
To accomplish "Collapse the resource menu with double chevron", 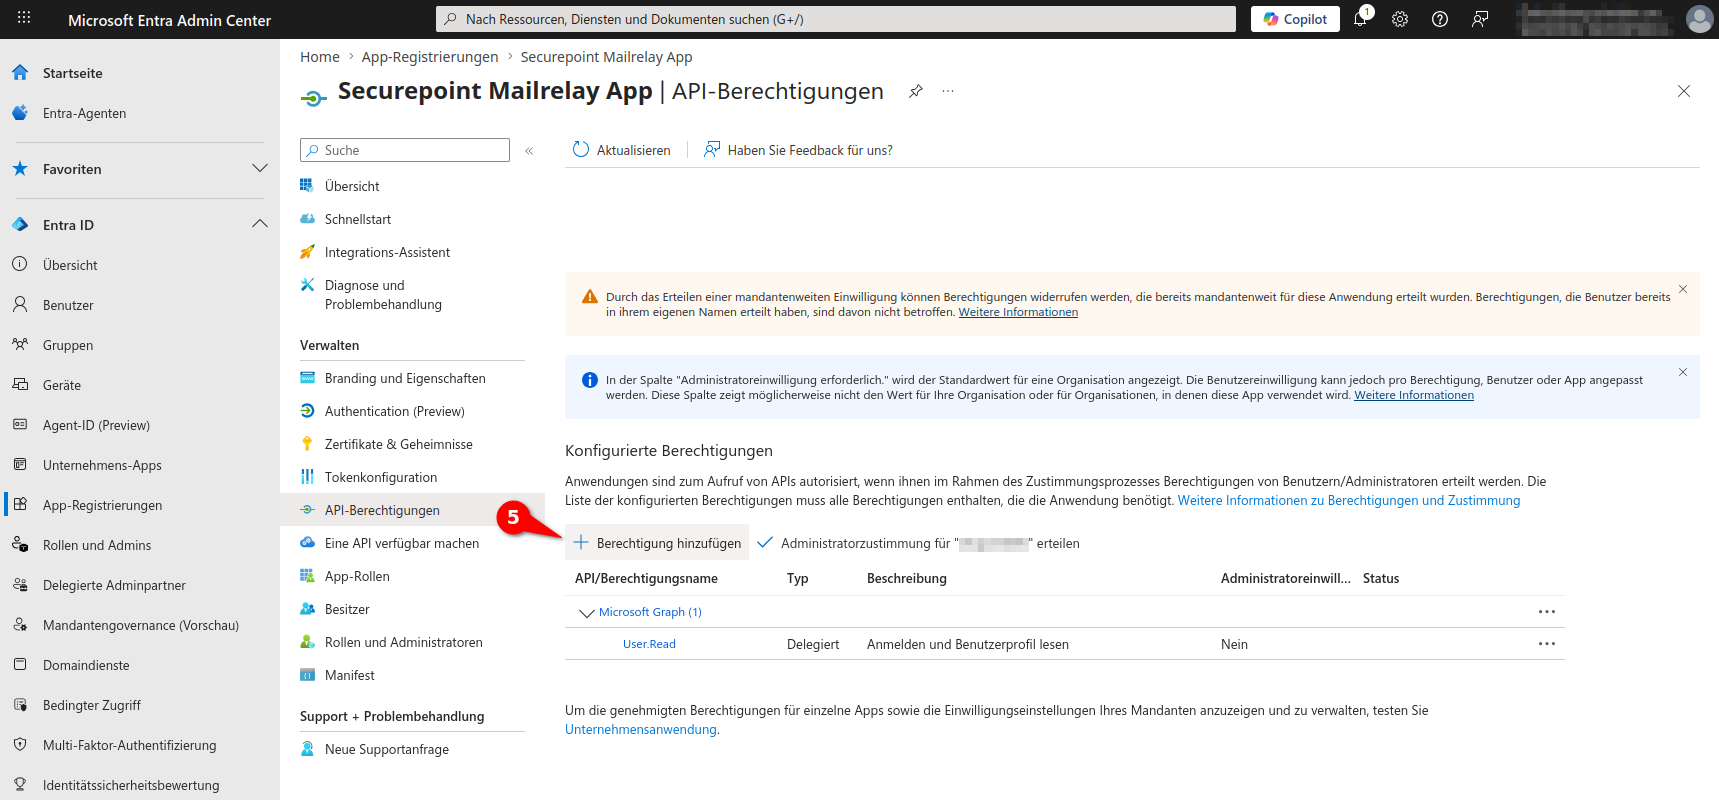I will 529,151.
